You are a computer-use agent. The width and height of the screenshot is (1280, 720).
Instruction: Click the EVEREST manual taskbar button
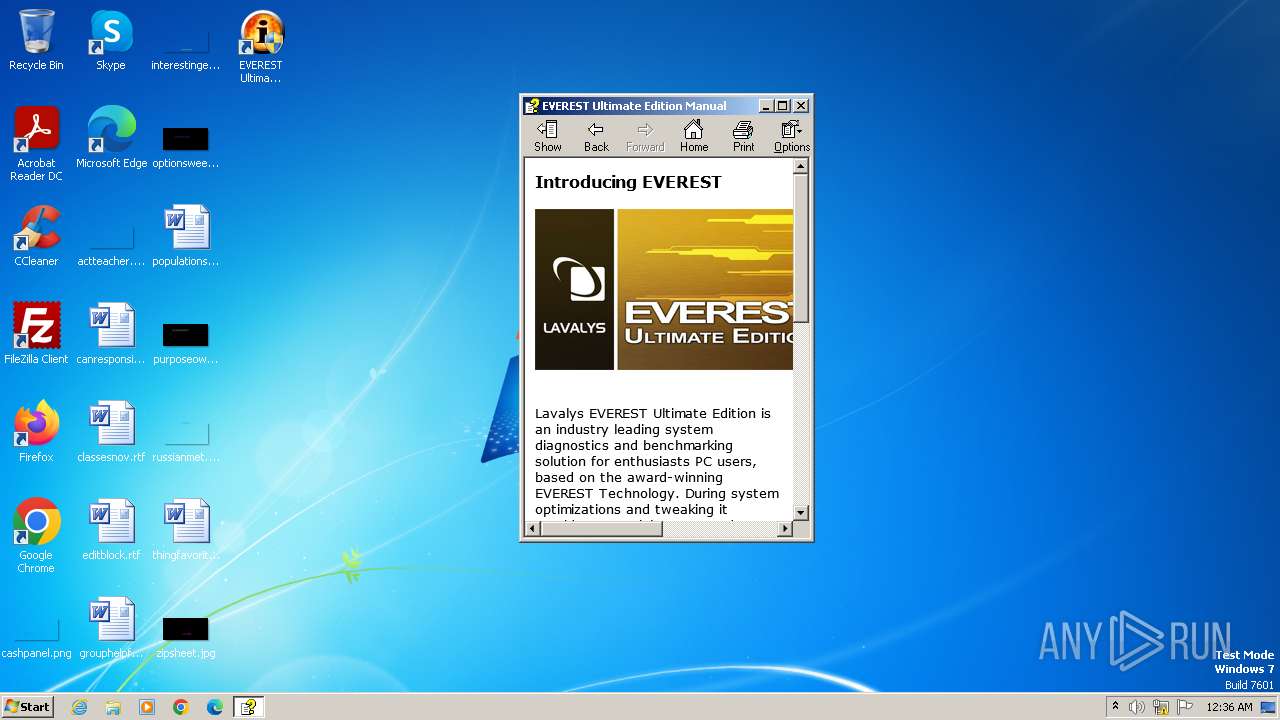[x=248, y=707]
